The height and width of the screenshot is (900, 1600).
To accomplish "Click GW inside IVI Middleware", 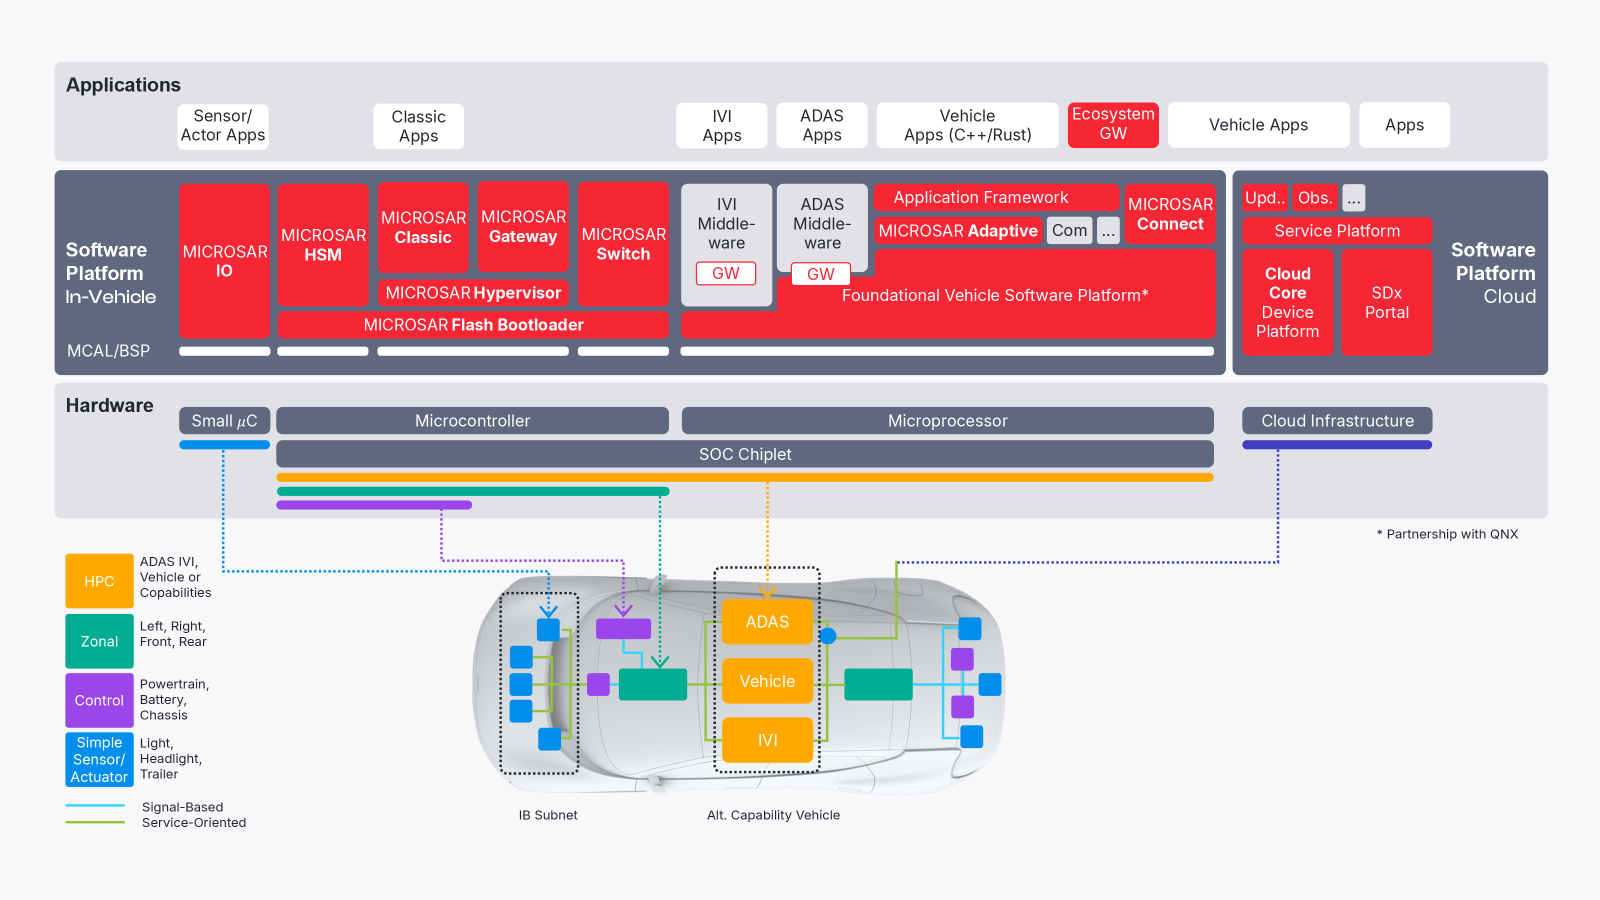I will coord(726,273).
